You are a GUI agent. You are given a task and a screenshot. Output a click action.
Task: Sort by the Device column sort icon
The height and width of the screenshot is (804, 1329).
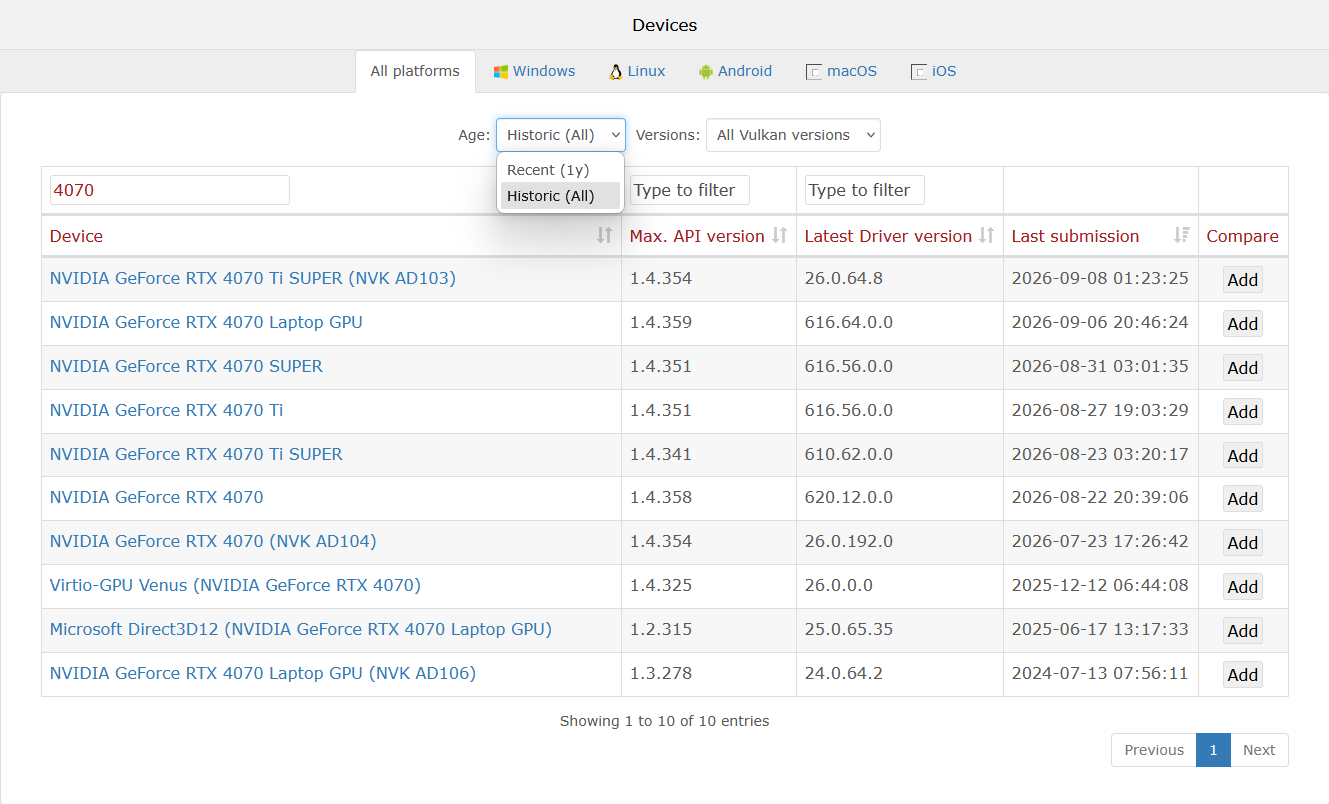point(604,235)
